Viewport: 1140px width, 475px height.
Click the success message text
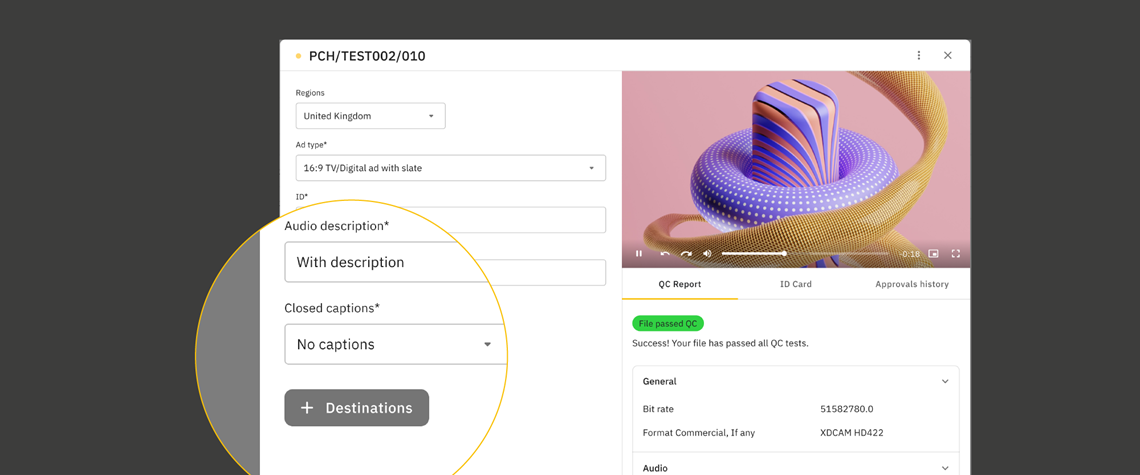coord(720,343)
